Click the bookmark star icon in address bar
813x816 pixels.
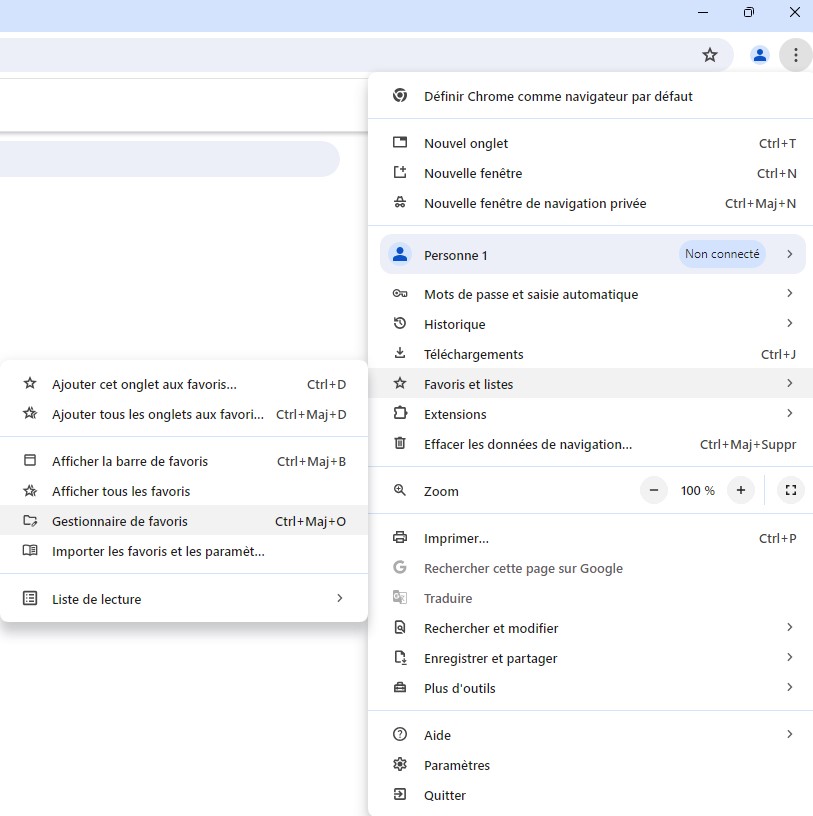(710, 55)
